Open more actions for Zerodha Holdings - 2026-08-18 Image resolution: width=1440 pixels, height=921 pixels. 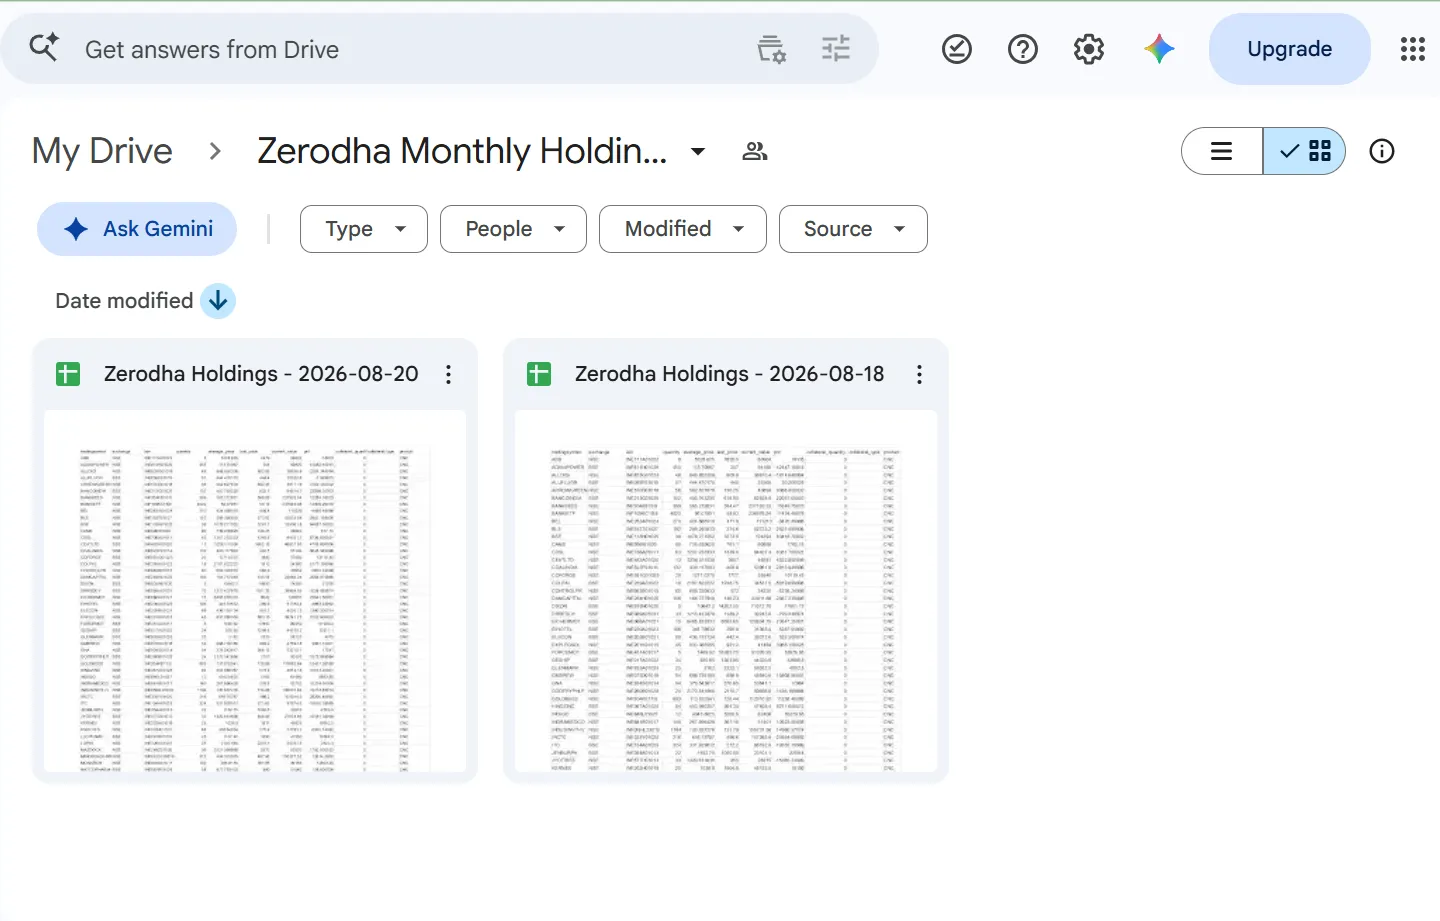pyautogui.click(x=919, y=374)
